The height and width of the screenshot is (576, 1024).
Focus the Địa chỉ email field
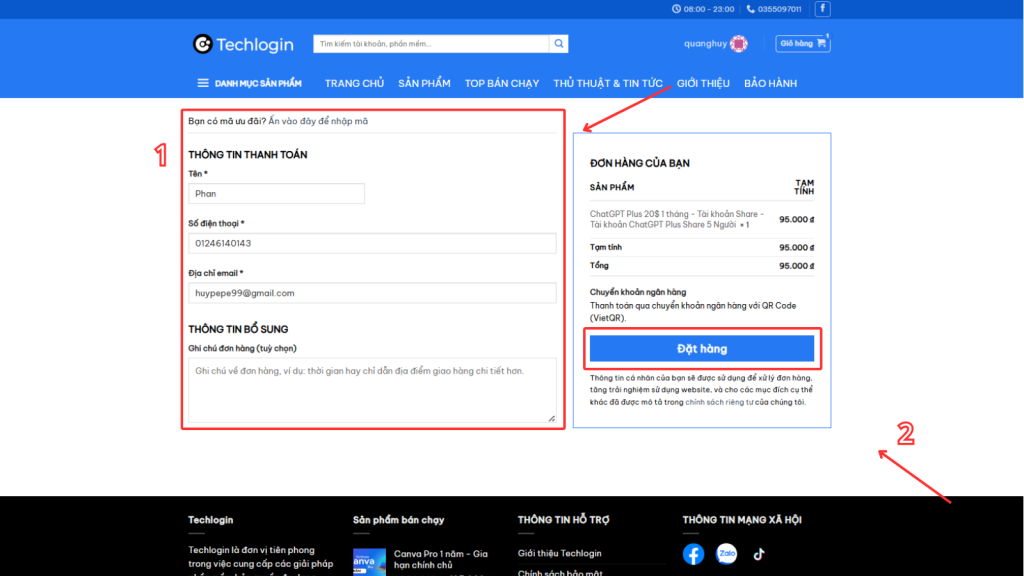[372, 293]
